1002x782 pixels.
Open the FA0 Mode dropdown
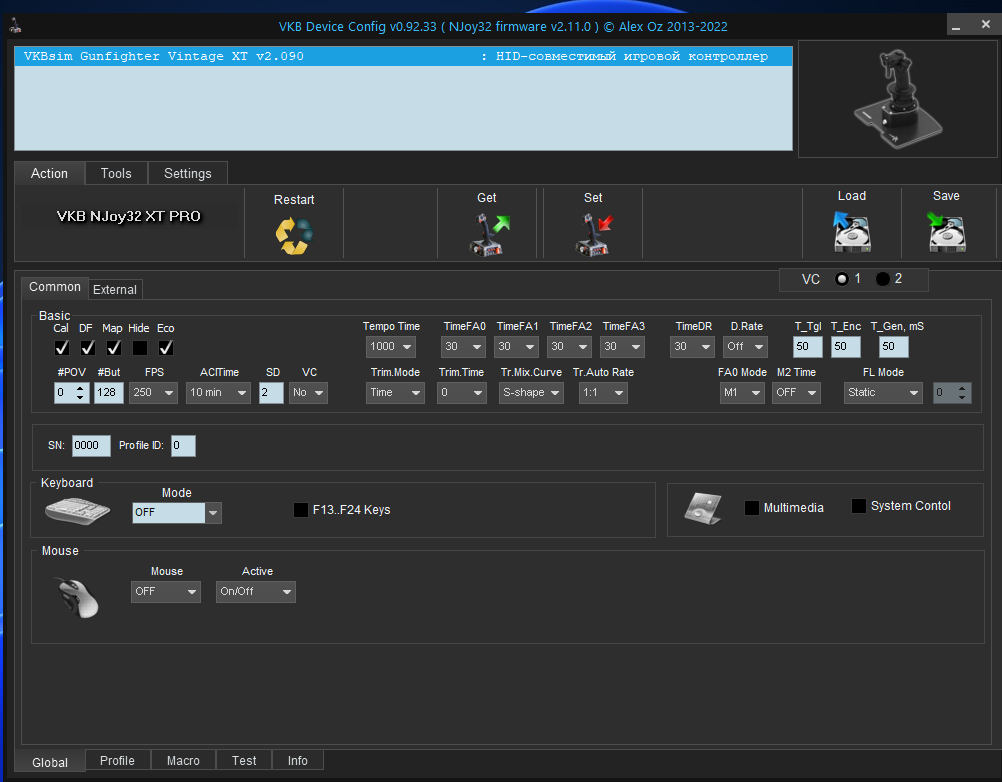pos(742,393)
